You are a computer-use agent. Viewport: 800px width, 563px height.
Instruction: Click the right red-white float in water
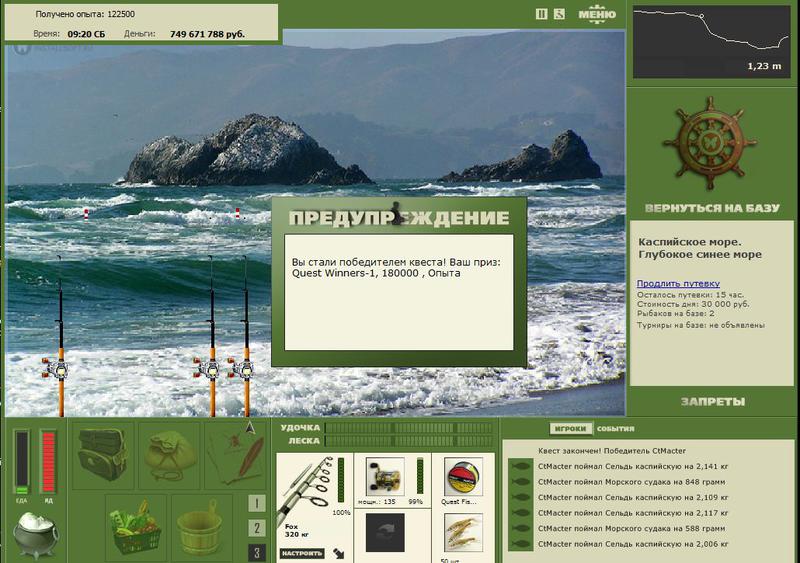[x=237, y=213]
